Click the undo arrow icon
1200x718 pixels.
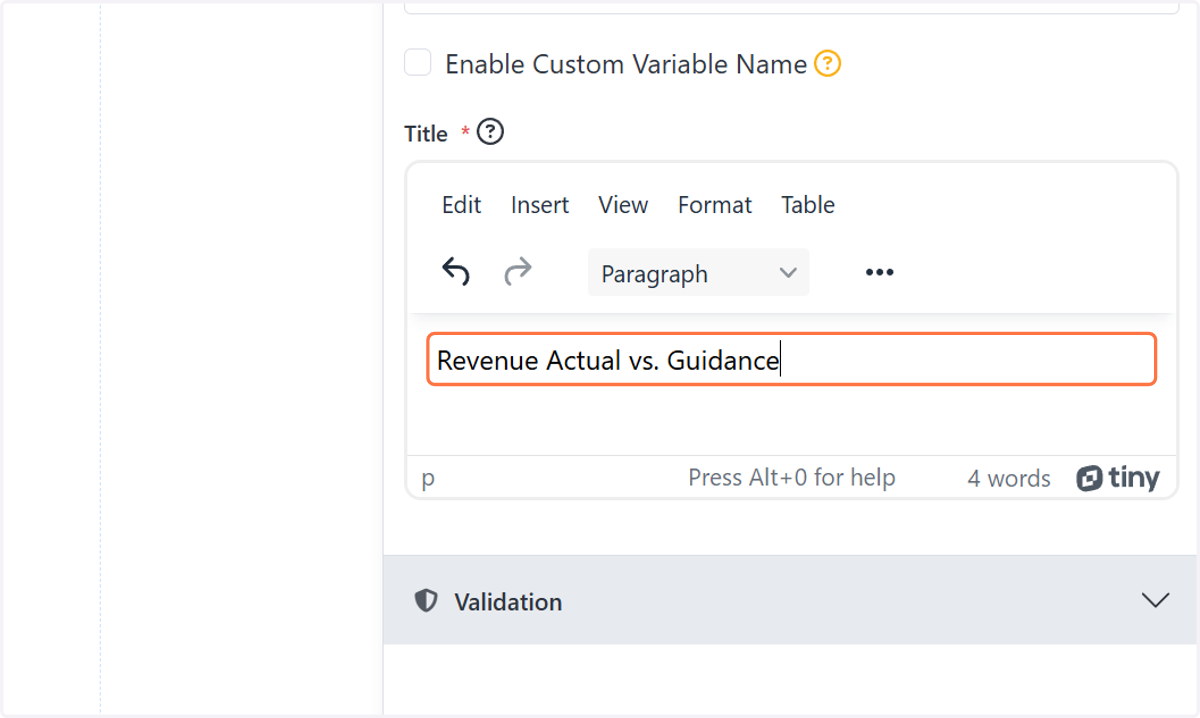[x=456, y=271]
